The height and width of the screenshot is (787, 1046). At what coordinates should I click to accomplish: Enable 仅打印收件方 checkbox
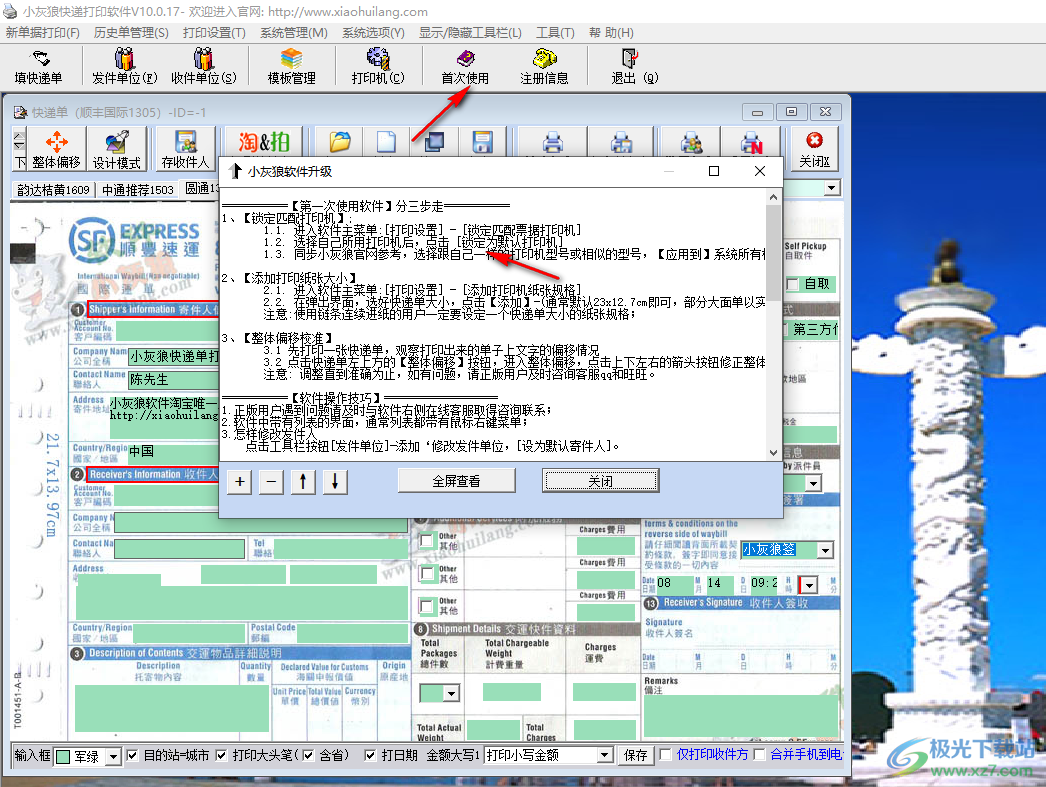(x=665, y=754)
